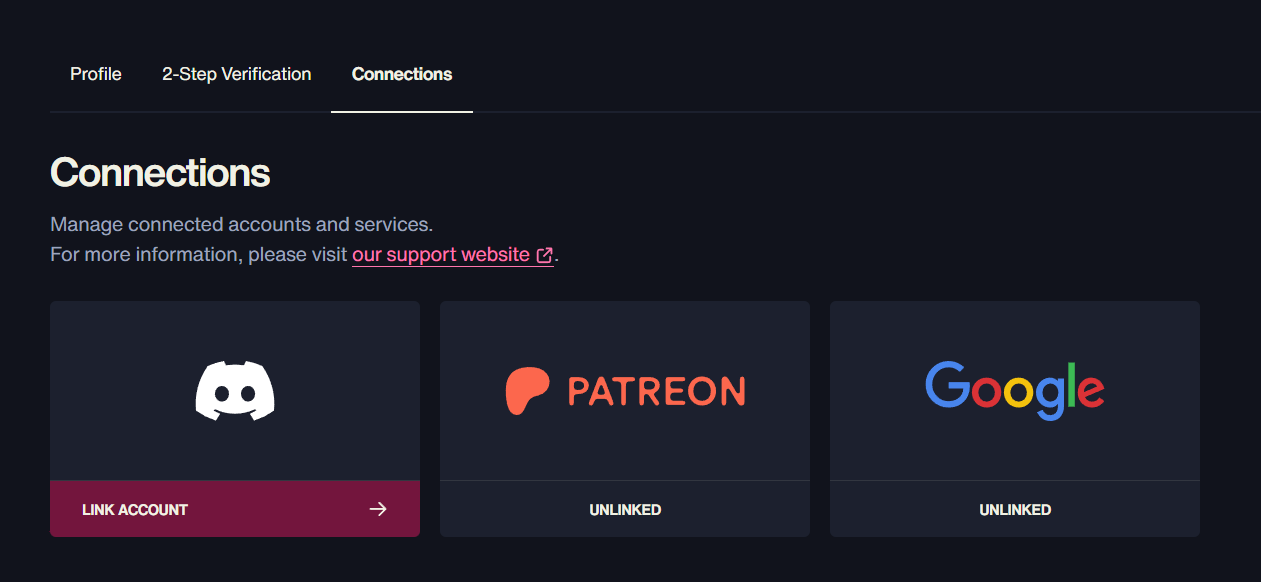
Task: Click the blue G in Google logo
Action: click(x=948, y=384)
